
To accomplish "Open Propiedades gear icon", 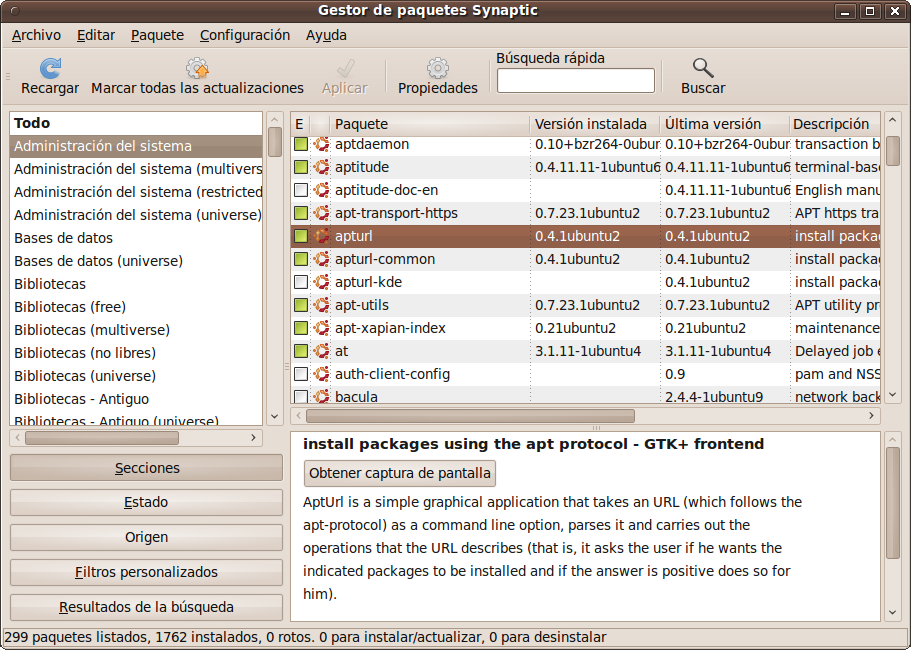I will (x=437, y=68).
